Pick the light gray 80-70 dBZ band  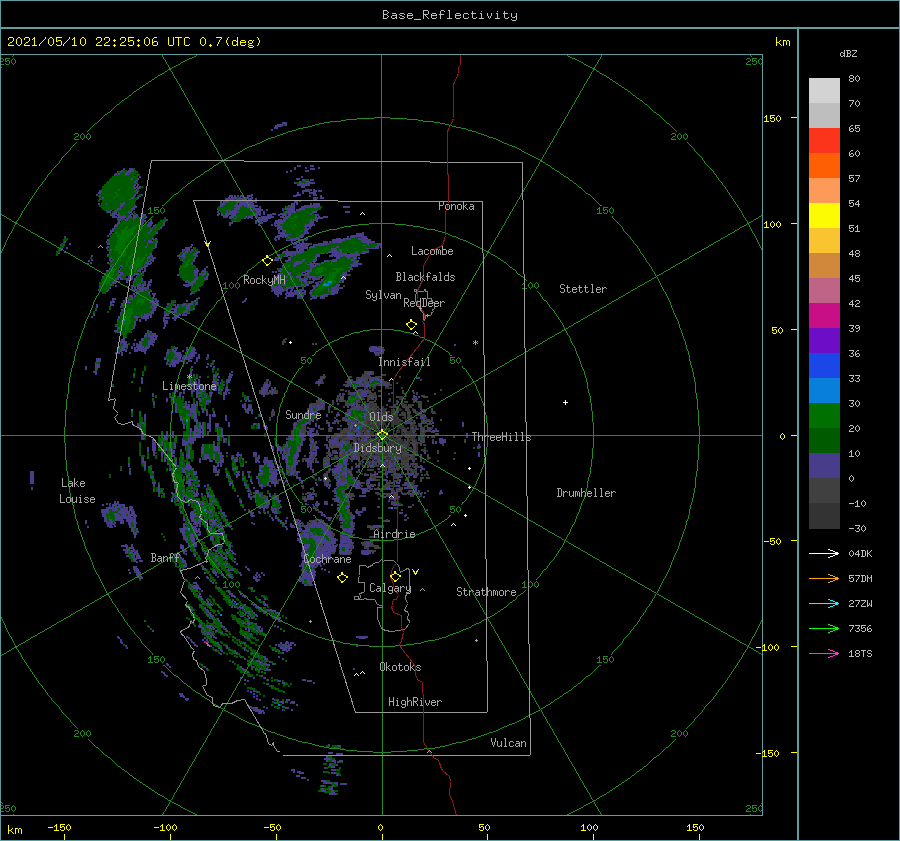824,91
